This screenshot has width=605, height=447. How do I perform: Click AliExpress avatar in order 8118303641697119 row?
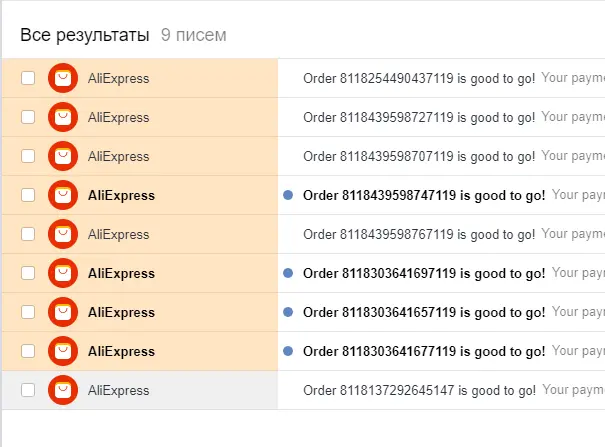tap(63, 273)
